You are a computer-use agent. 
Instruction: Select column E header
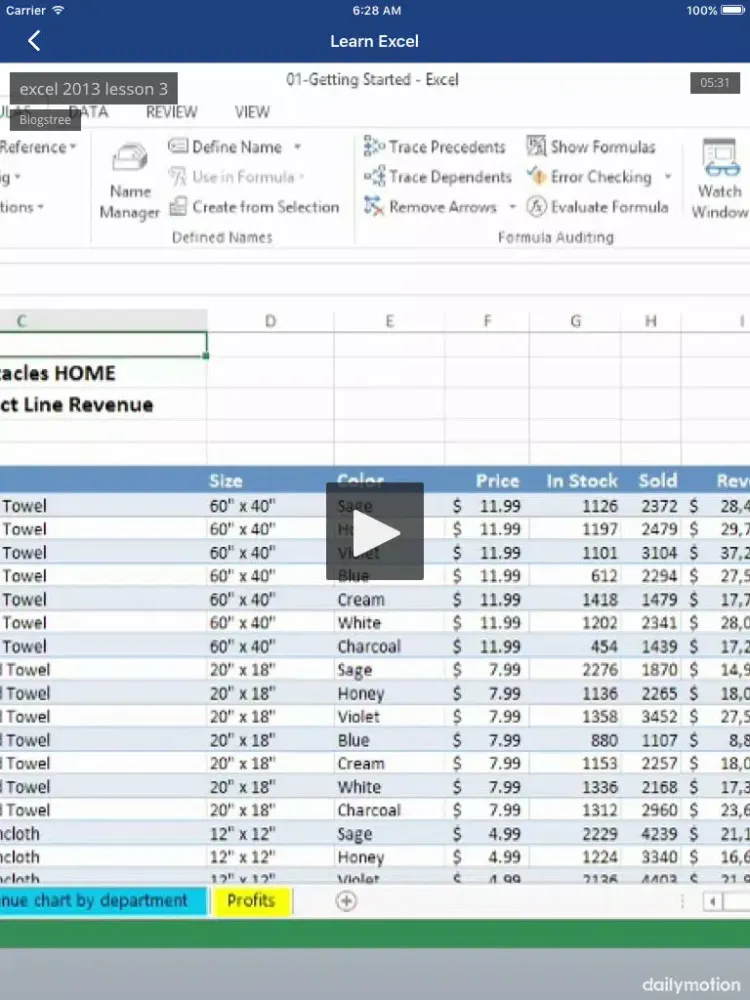[390, 321]
